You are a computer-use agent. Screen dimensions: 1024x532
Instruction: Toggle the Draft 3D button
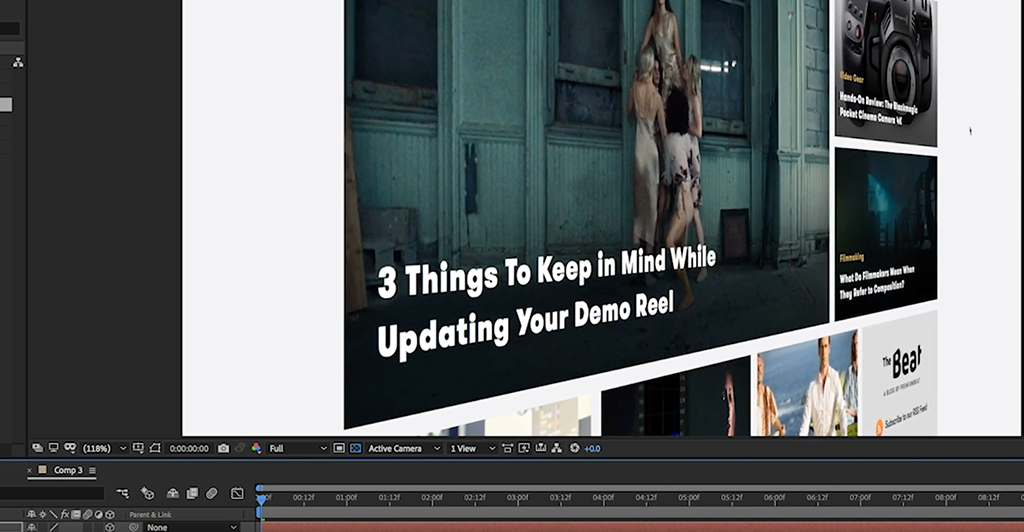(148, 493)
